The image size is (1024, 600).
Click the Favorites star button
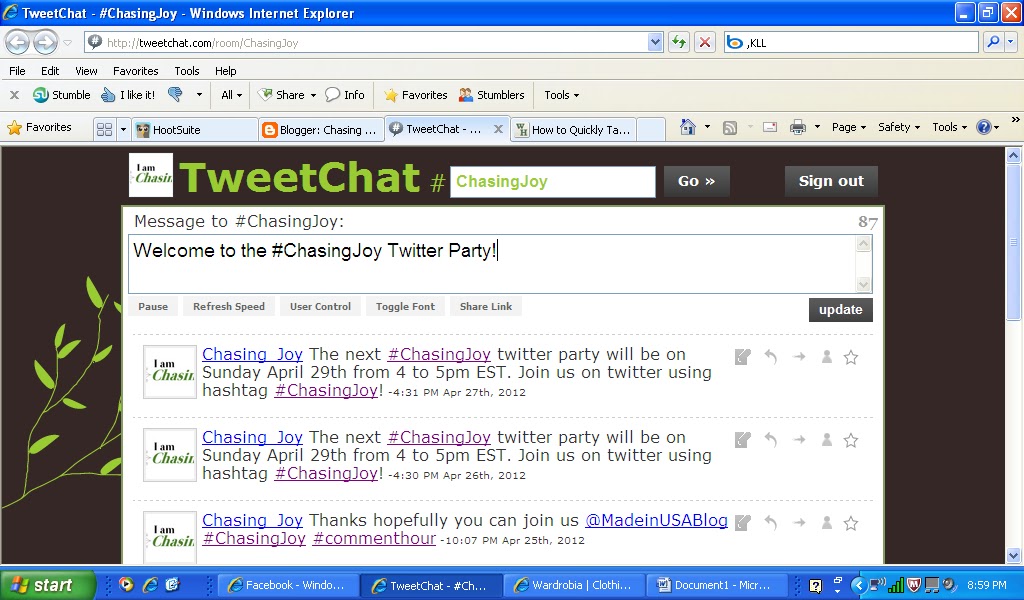pos(39,127)
